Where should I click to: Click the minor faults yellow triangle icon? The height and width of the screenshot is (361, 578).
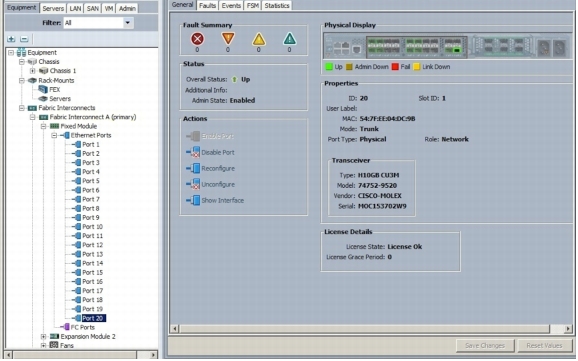259,39
